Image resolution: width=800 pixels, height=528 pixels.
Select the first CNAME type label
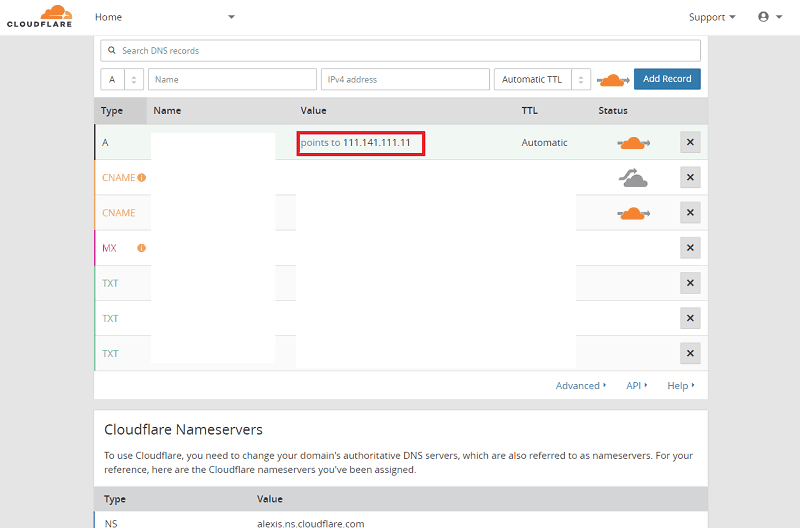point(118,178)
